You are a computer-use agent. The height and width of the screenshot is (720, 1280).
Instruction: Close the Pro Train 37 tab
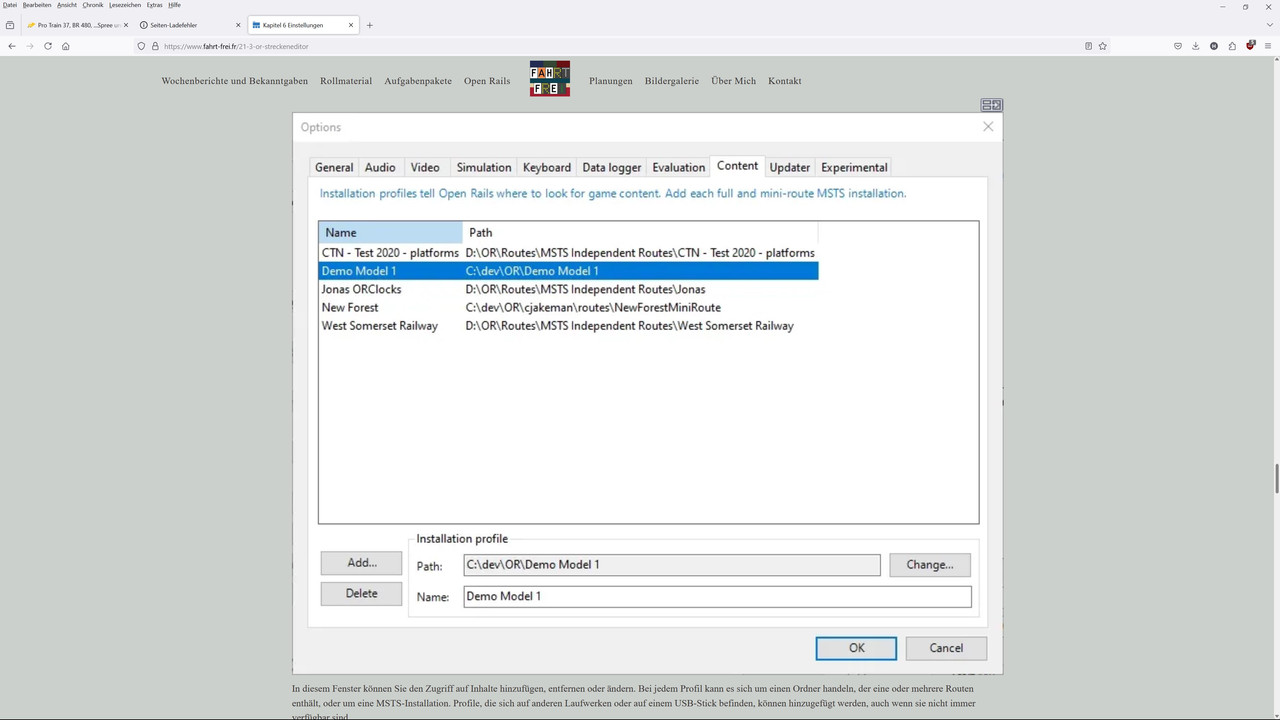pos(126,25)
